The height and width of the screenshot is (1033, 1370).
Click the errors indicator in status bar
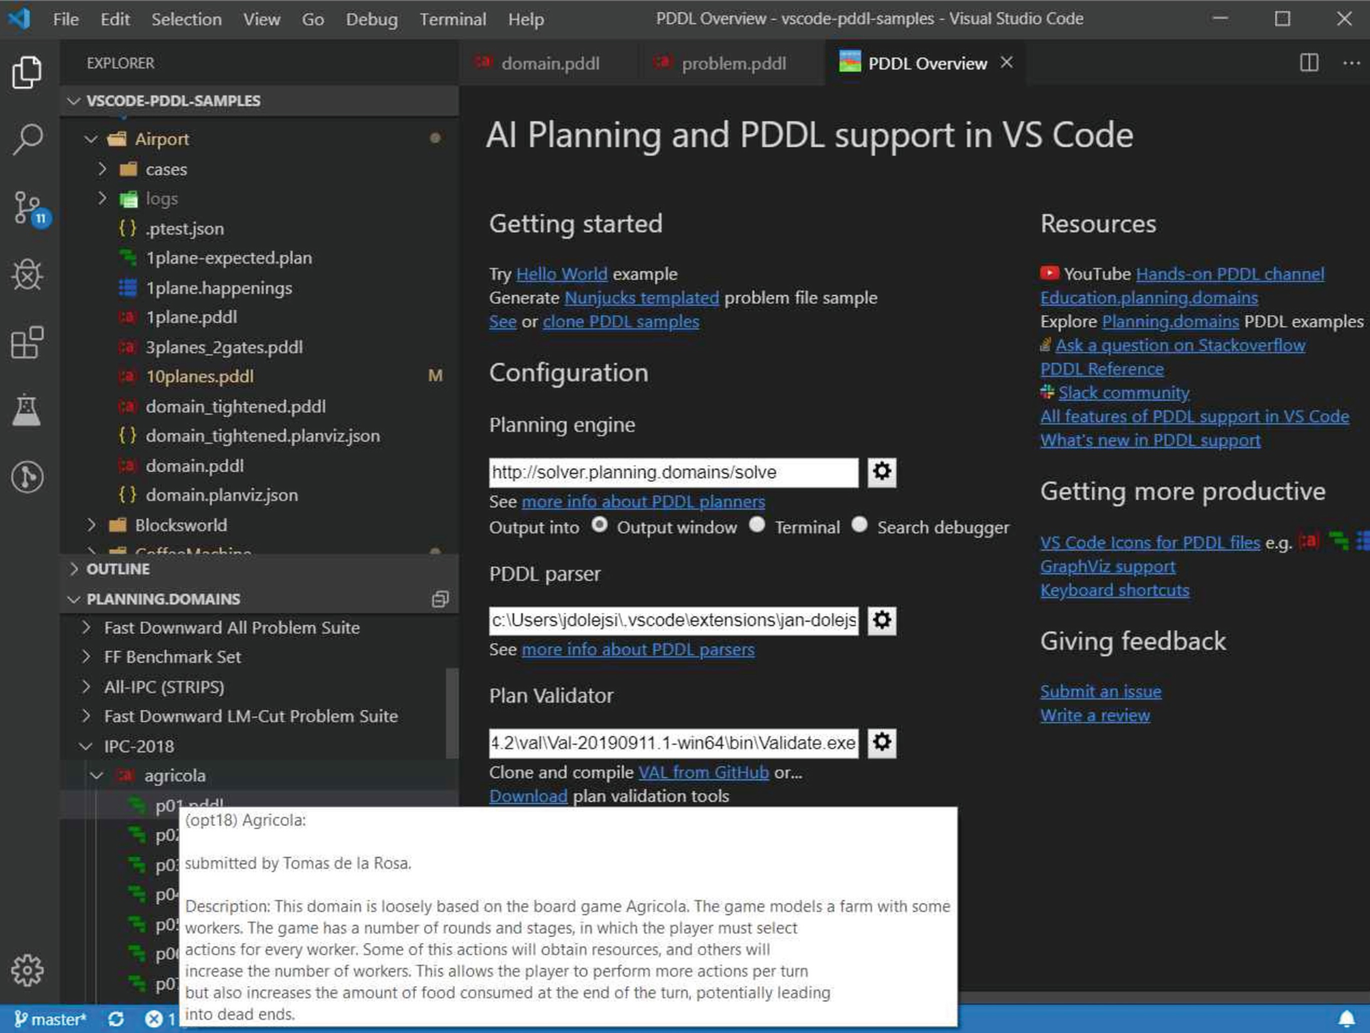[160, 1019]
